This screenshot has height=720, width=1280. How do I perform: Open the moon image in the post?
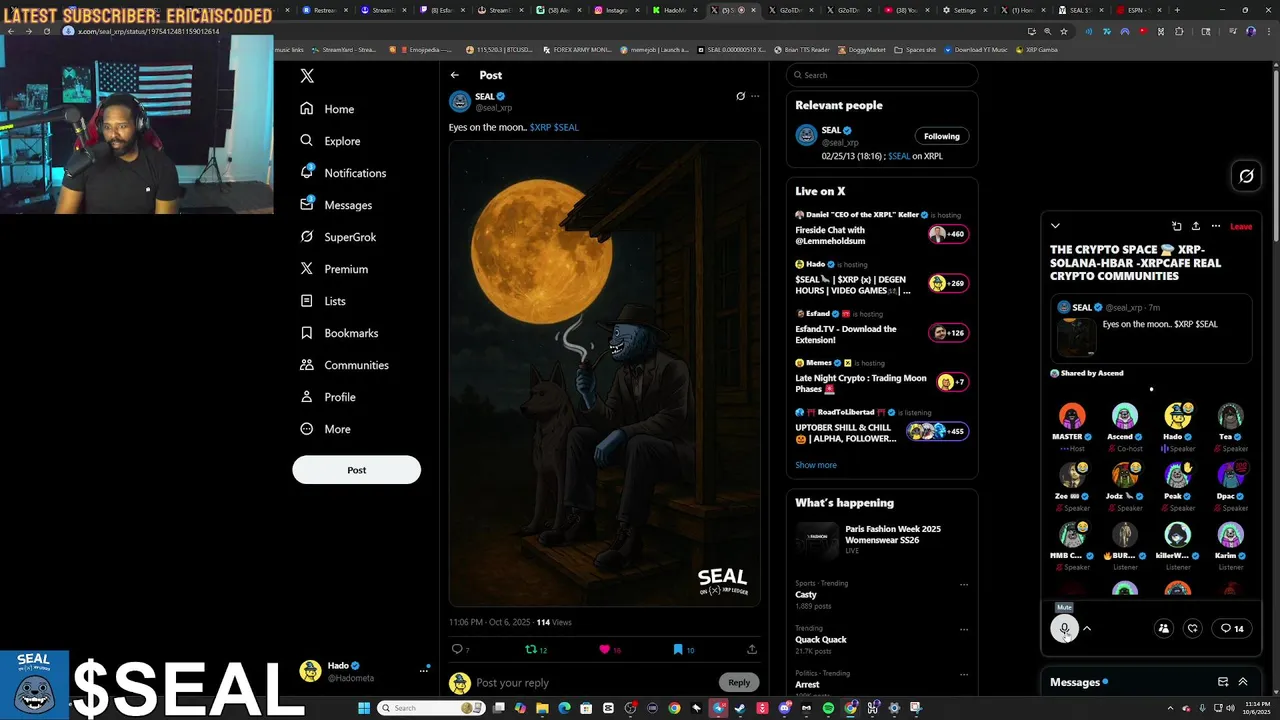point(604,373)
